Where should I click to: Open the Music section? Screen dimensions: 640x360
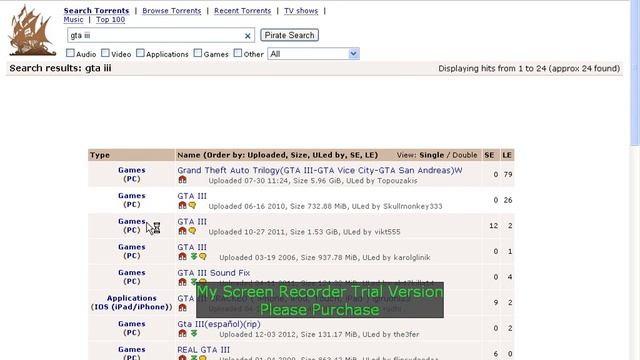pos(73,20)
